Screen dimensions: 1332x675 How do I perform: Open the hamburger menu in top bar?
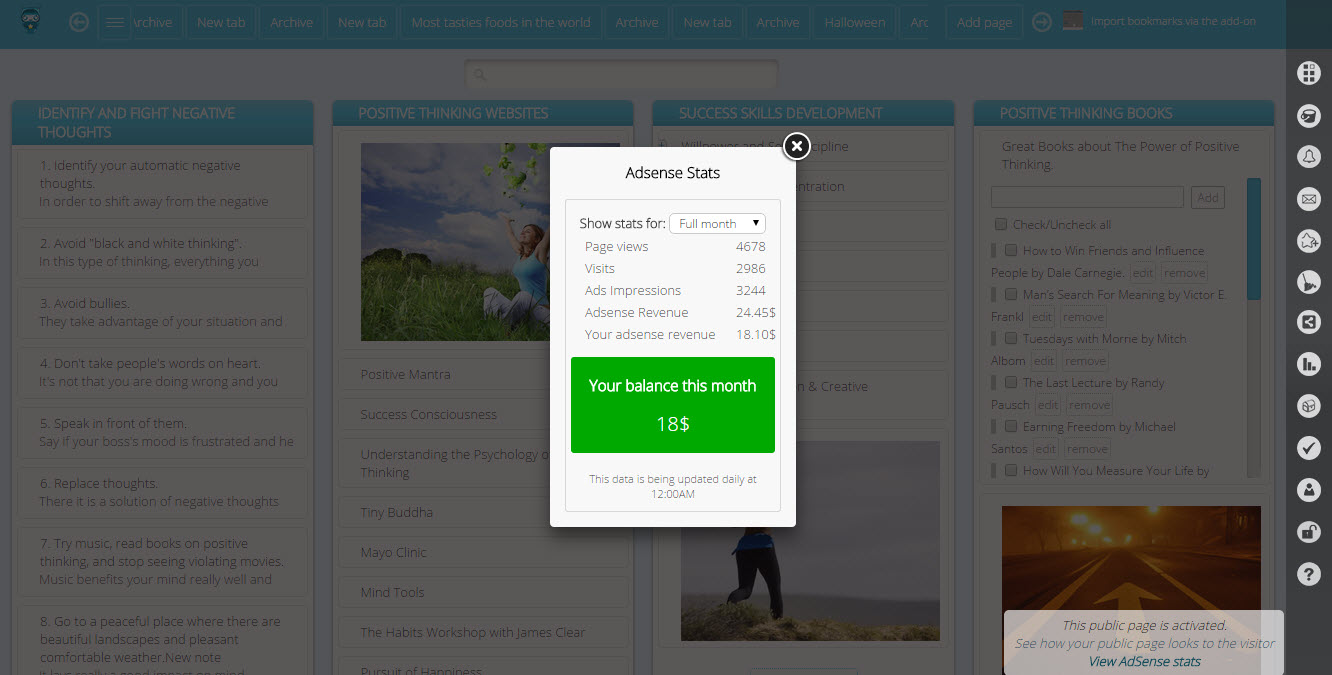tap(115, 22)
